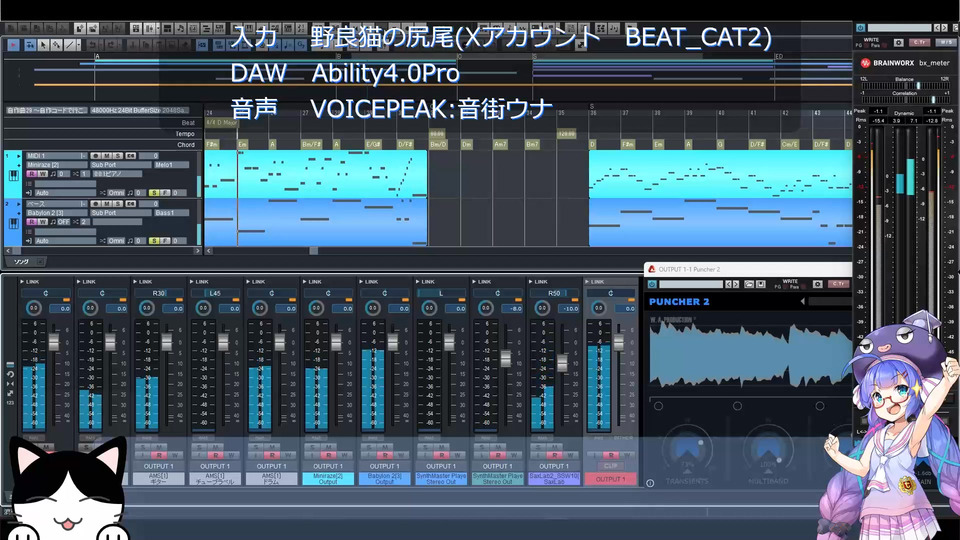The width and height of the screenshot is (960, 540).
Task: Click the Melo1 field on the MIDI 1 track
Action: click(x=171, y=165)
